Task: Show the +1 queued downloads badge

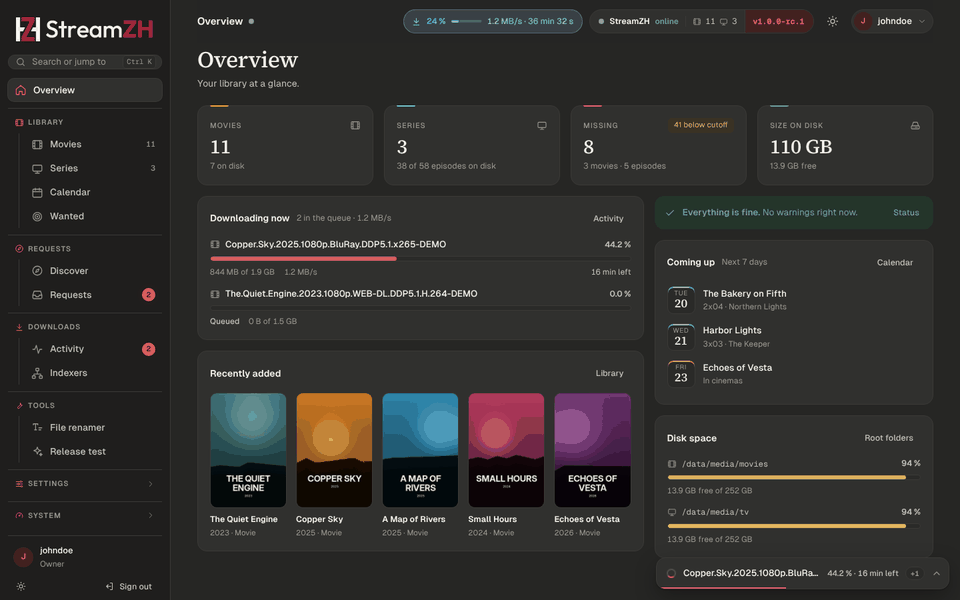Action: [915, 574]
